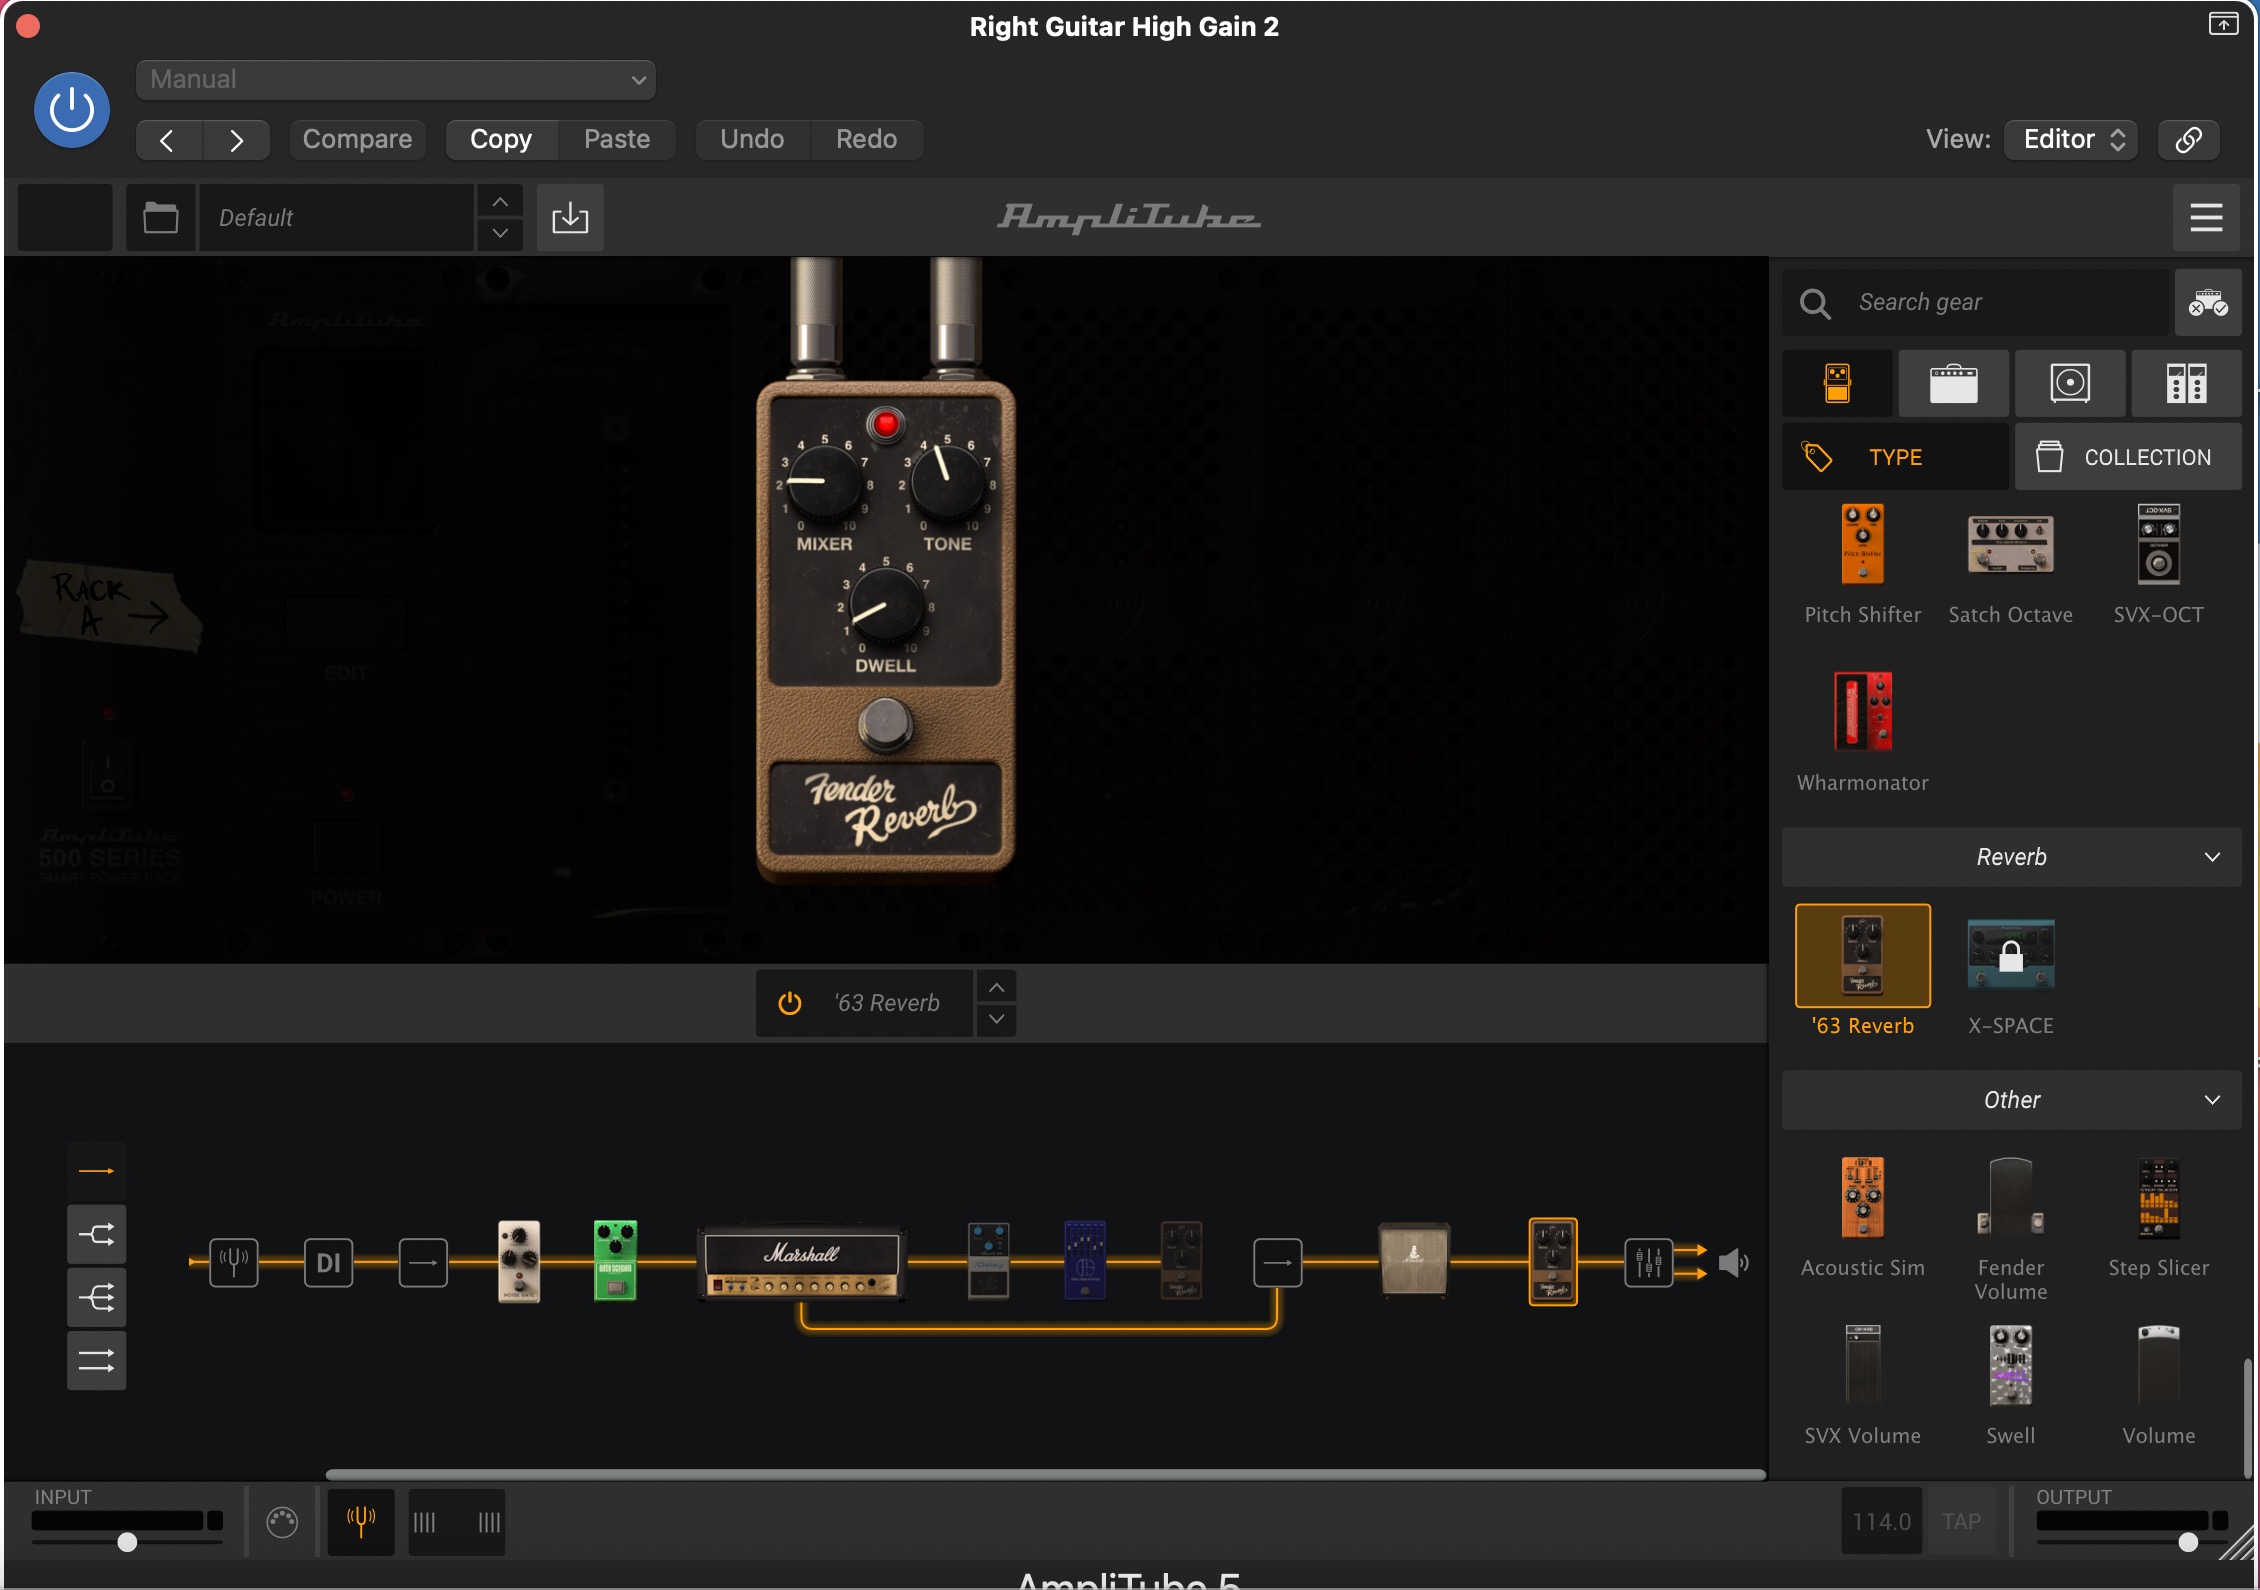2260x1590 pixels.
Task: Select the cabinets gear tab
Action: click(2069, 383)
